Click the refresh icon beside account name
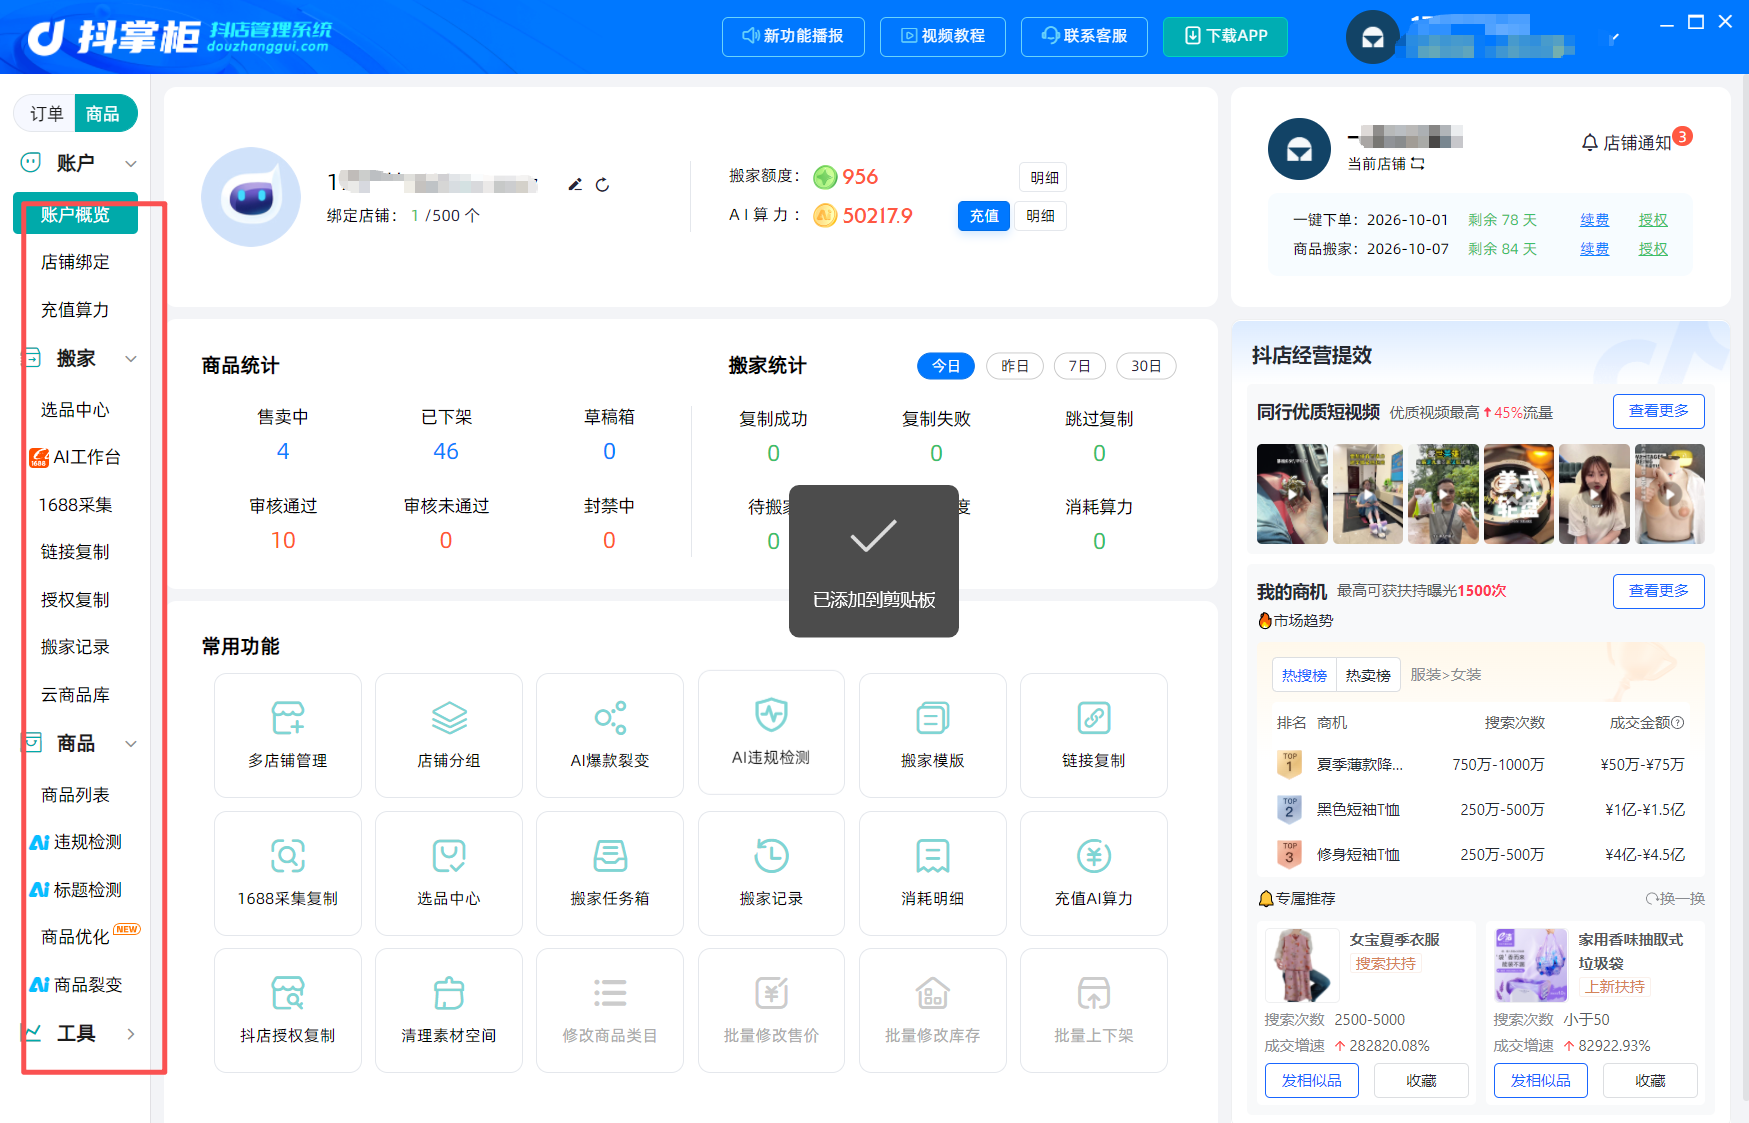Viewport: 1749px width, 1123px height. click(602, 185)
